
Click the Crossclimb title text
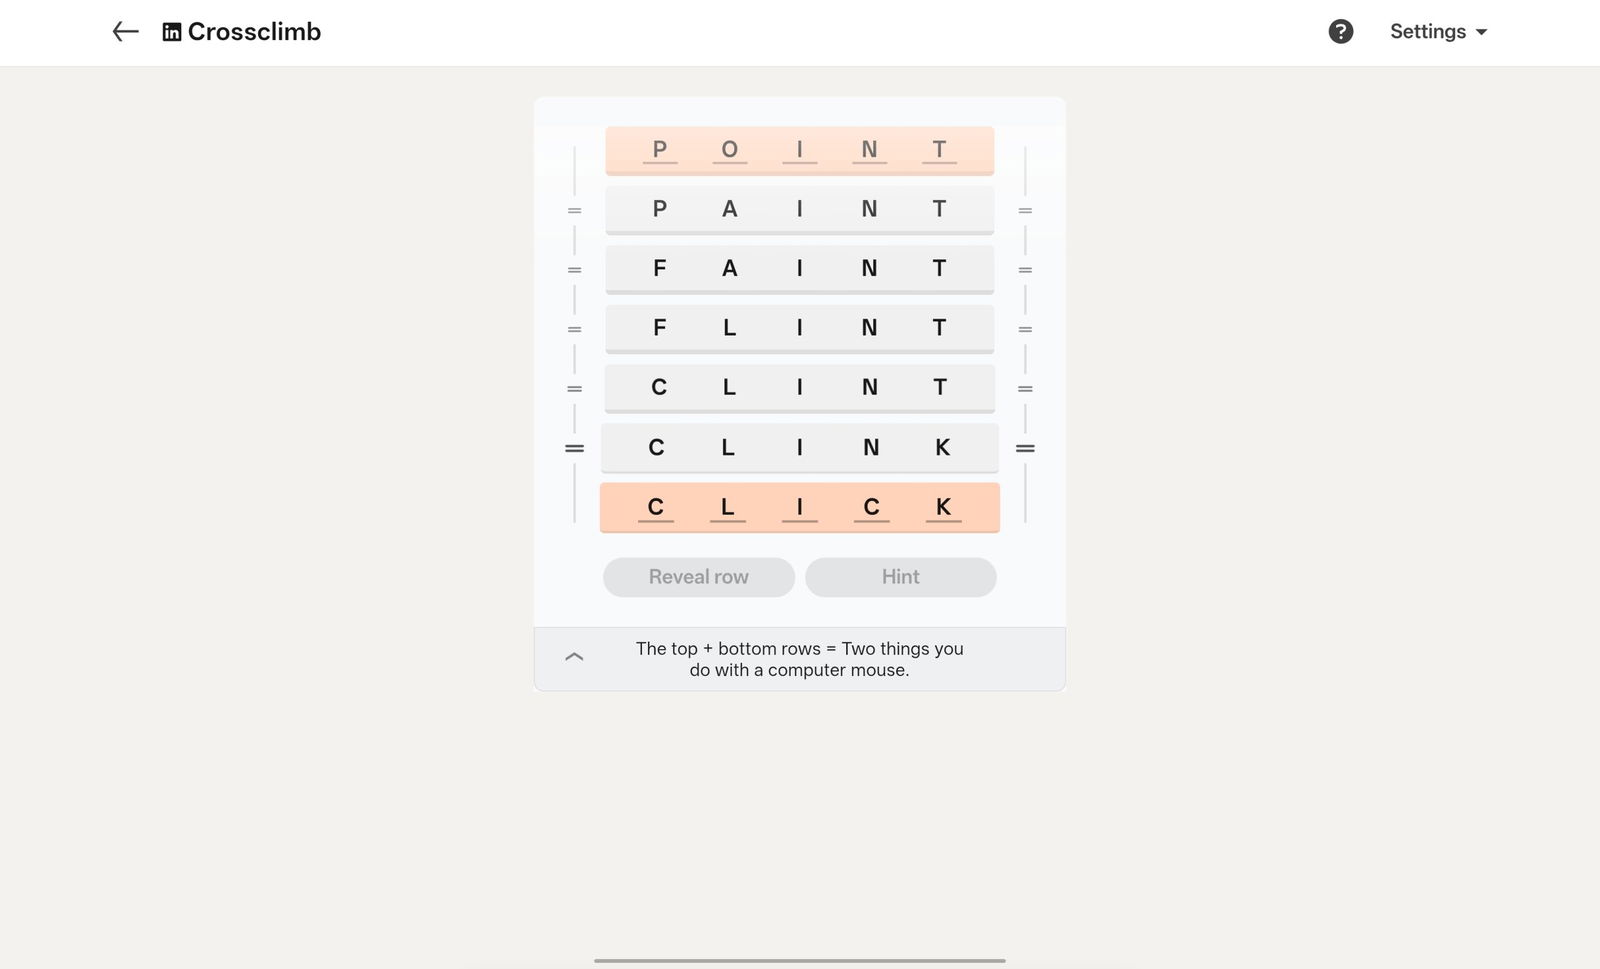254,32
